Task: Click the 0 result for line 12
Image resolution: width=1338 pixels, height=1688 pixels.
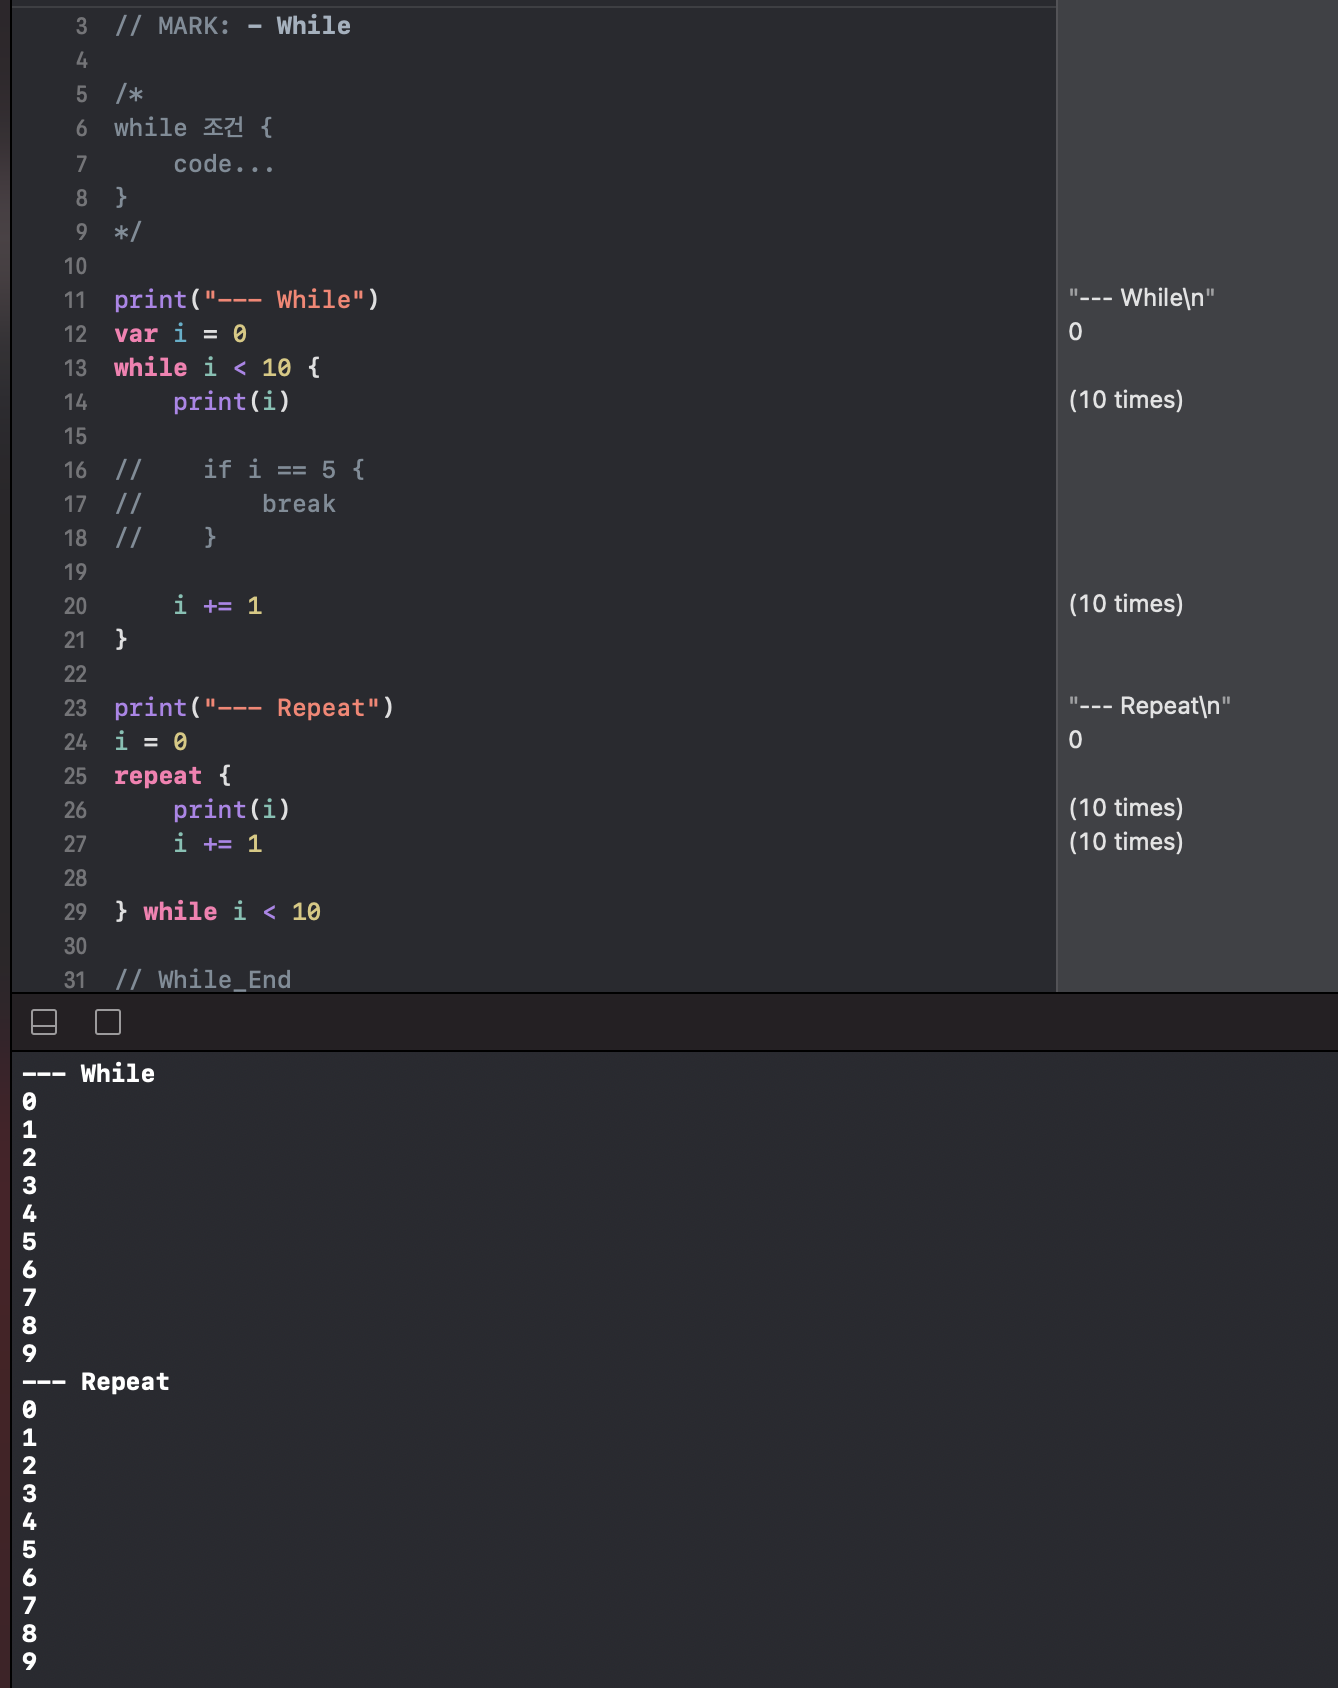Action: [x=1075, y=332]
